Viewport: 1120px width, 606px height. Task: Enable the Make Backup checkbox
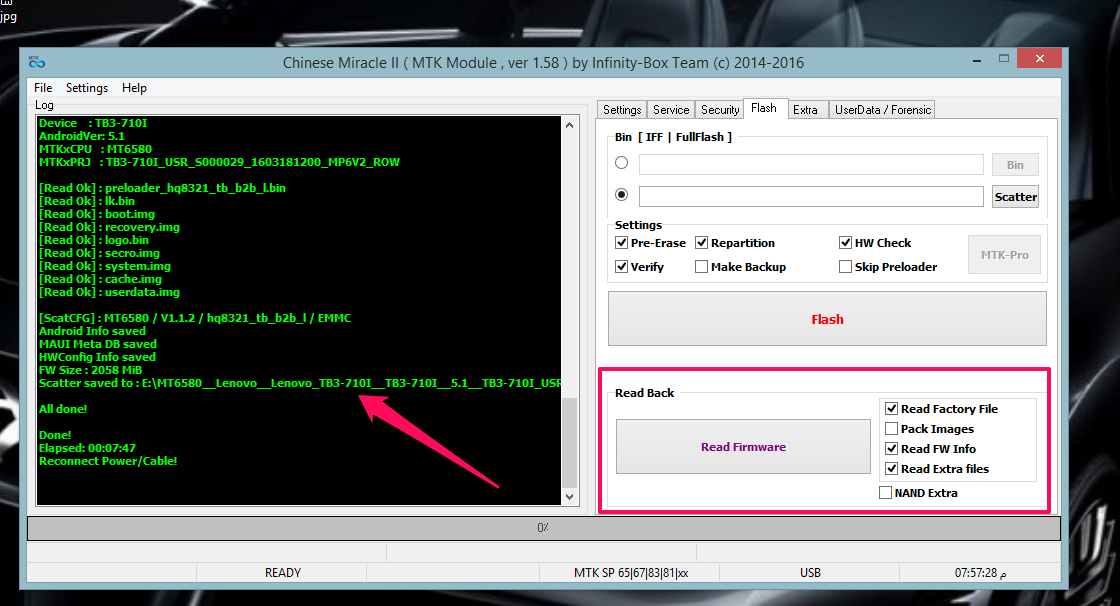point(701,267)
